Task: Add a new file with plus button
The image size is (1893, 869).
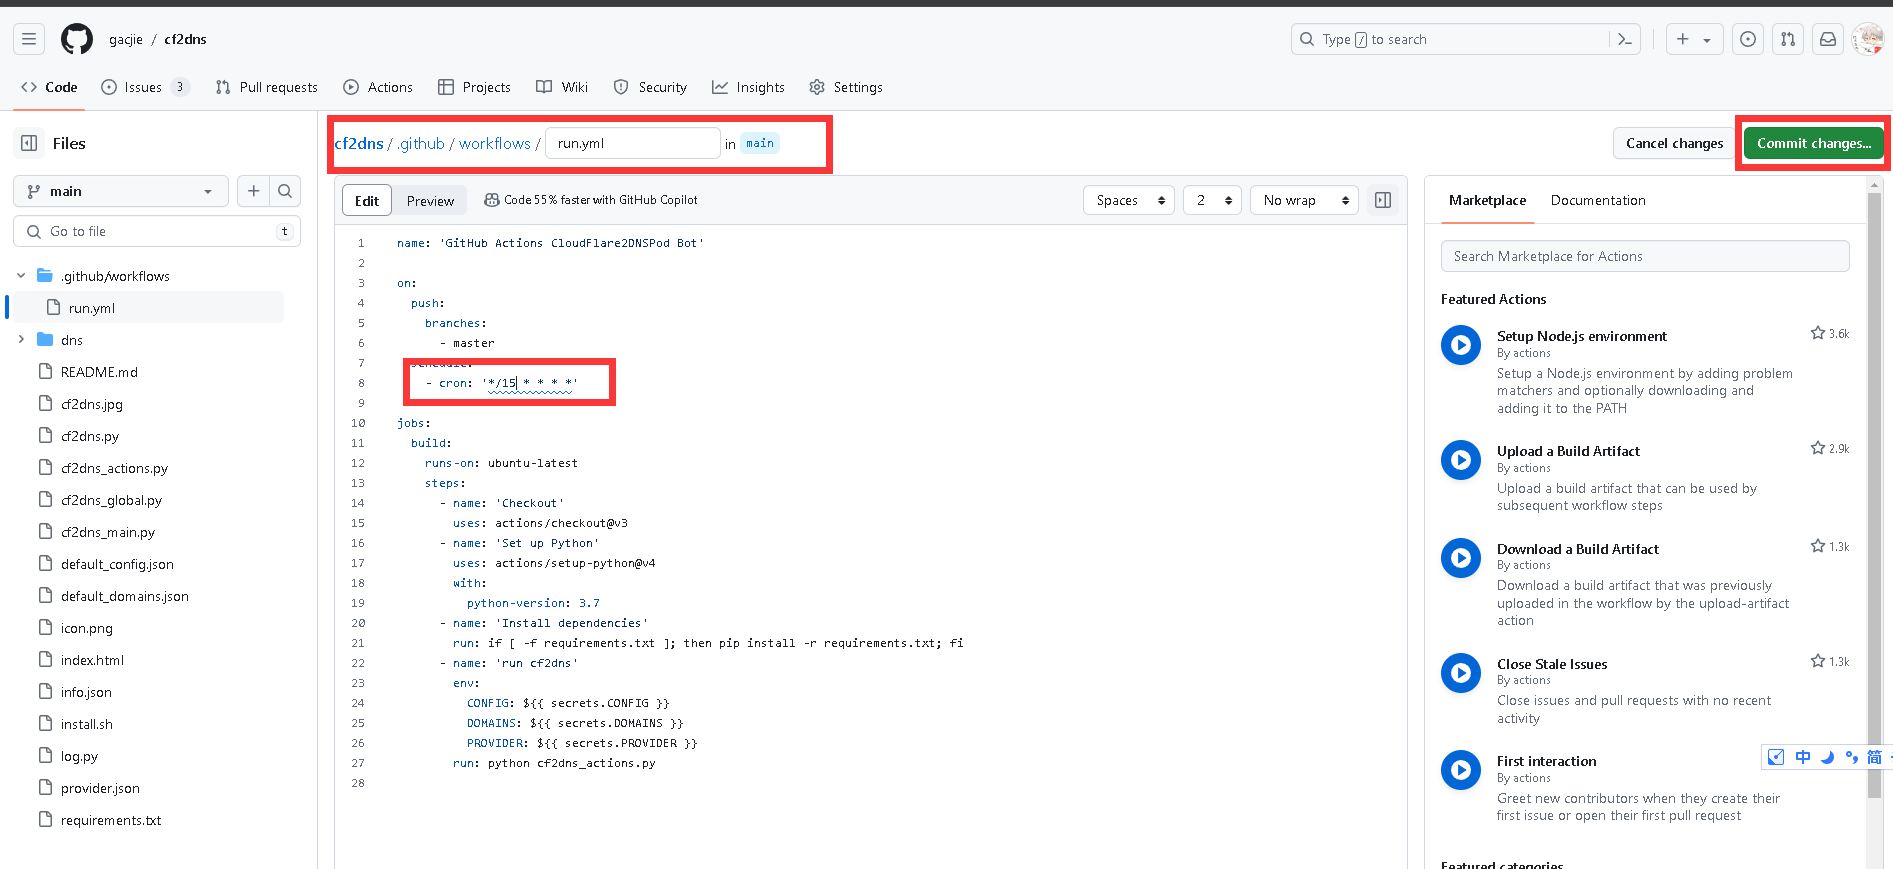Action: [254, 191]
